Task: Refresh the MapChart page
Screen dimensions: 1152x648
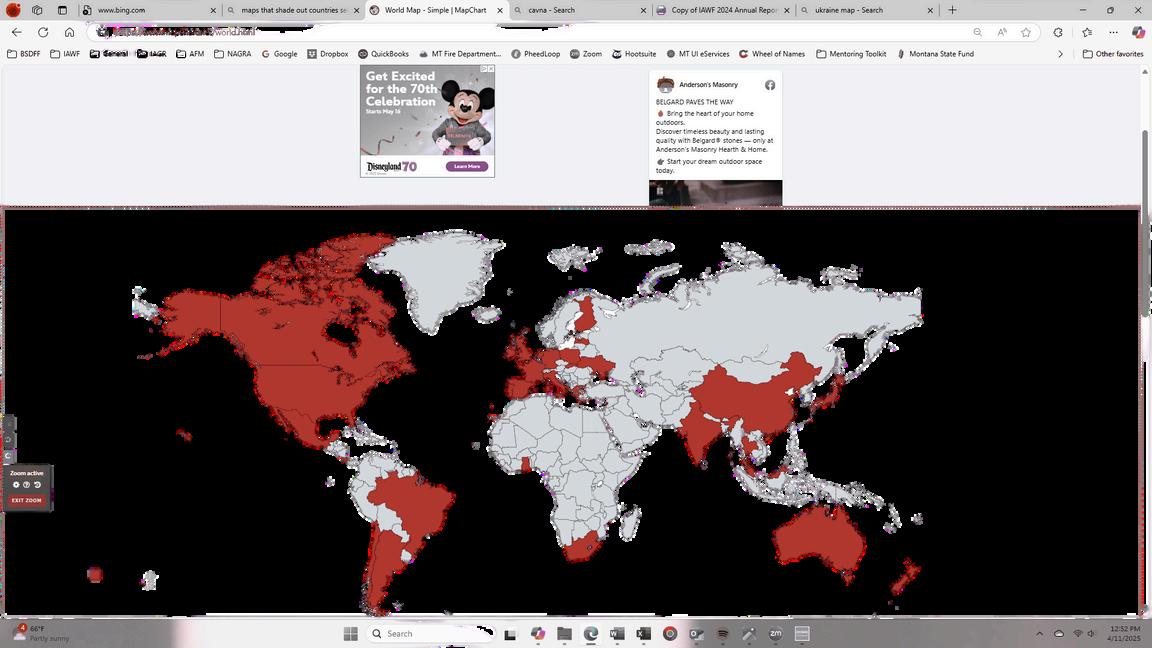Action: coord(43,32)
